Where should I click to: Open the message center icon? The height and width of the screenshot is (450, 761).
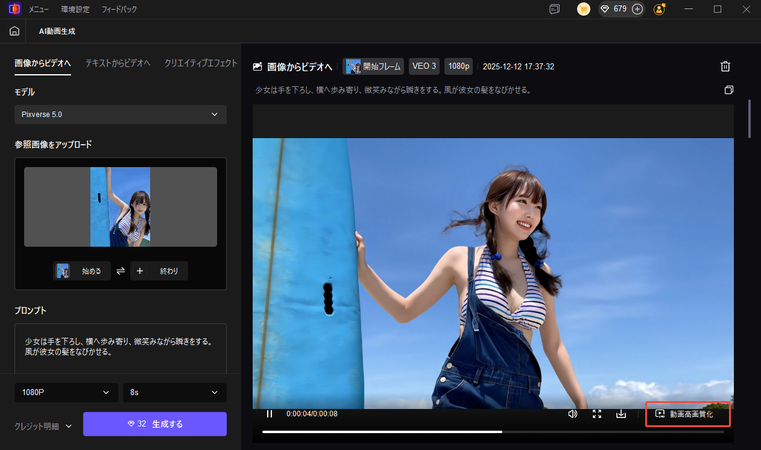coord(554,9)
